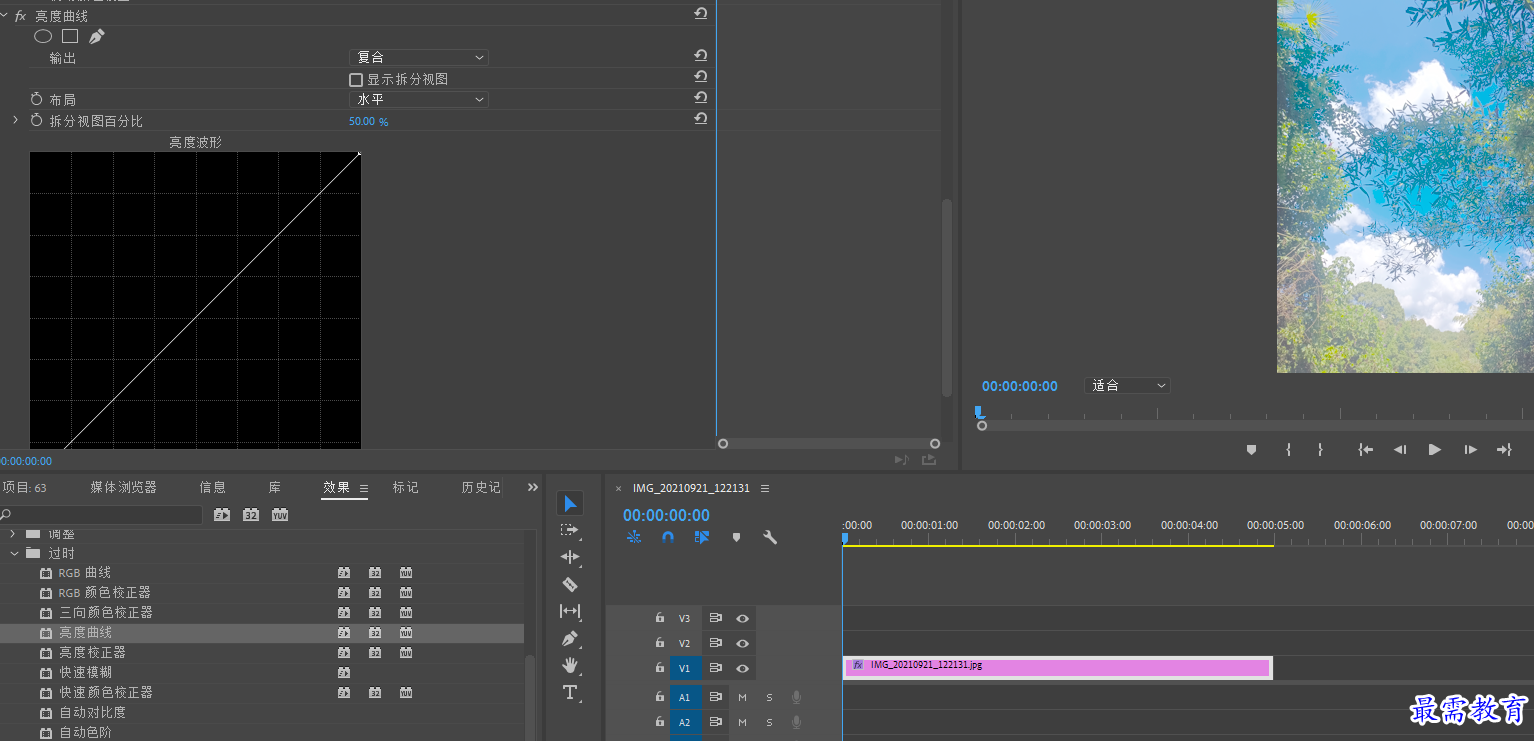Show hidden panel tabs via overflow arrows

[532, 487]
